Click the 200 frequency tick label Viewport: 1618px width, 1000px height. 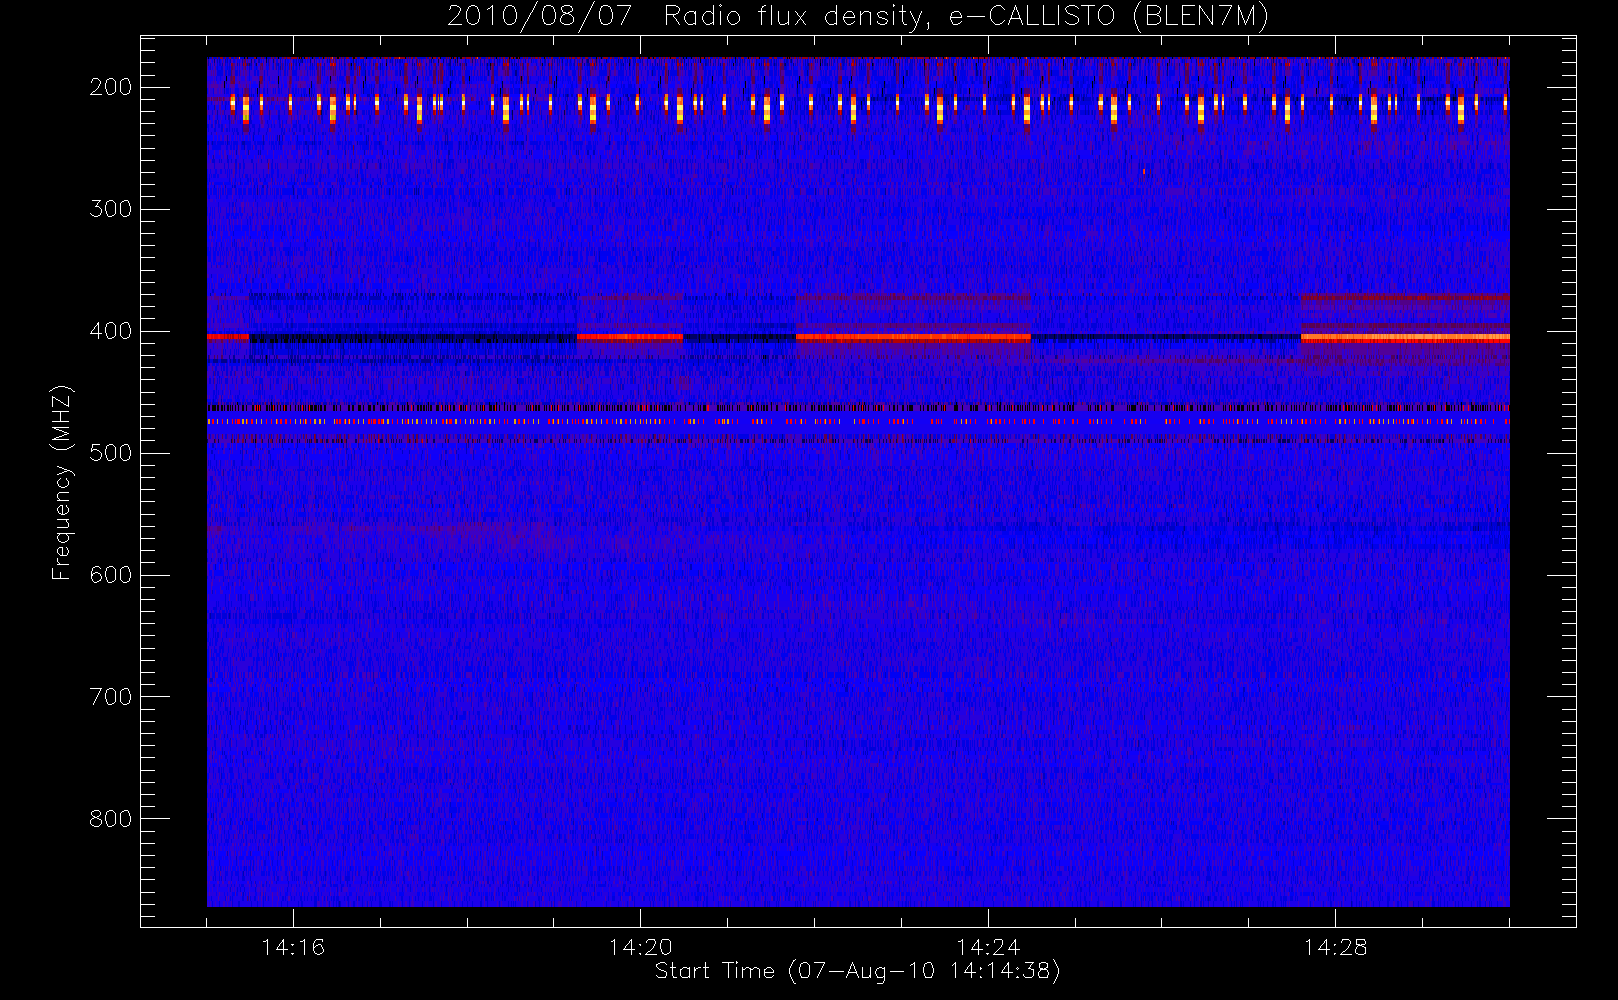pyautogui.click(x=110, y=87)
